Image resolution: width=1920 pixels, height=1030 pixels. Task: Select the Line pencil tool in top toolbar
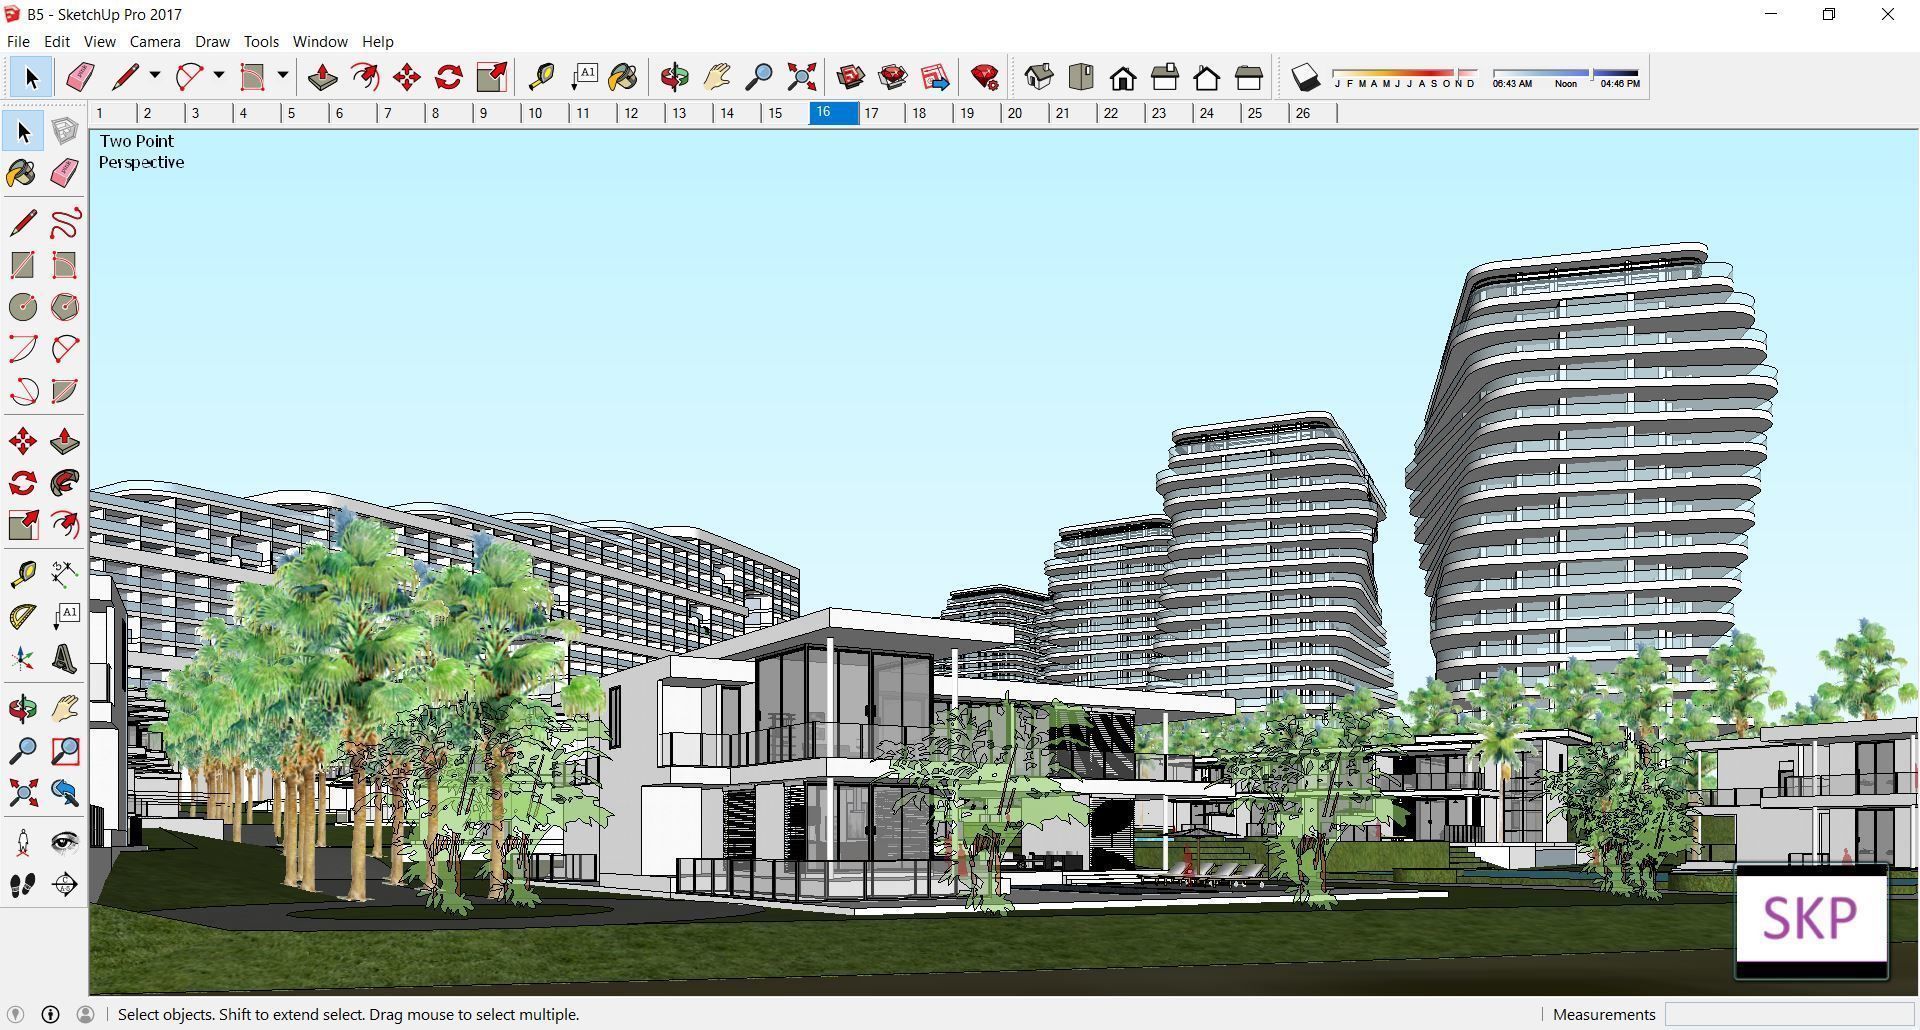coord(125,77)
